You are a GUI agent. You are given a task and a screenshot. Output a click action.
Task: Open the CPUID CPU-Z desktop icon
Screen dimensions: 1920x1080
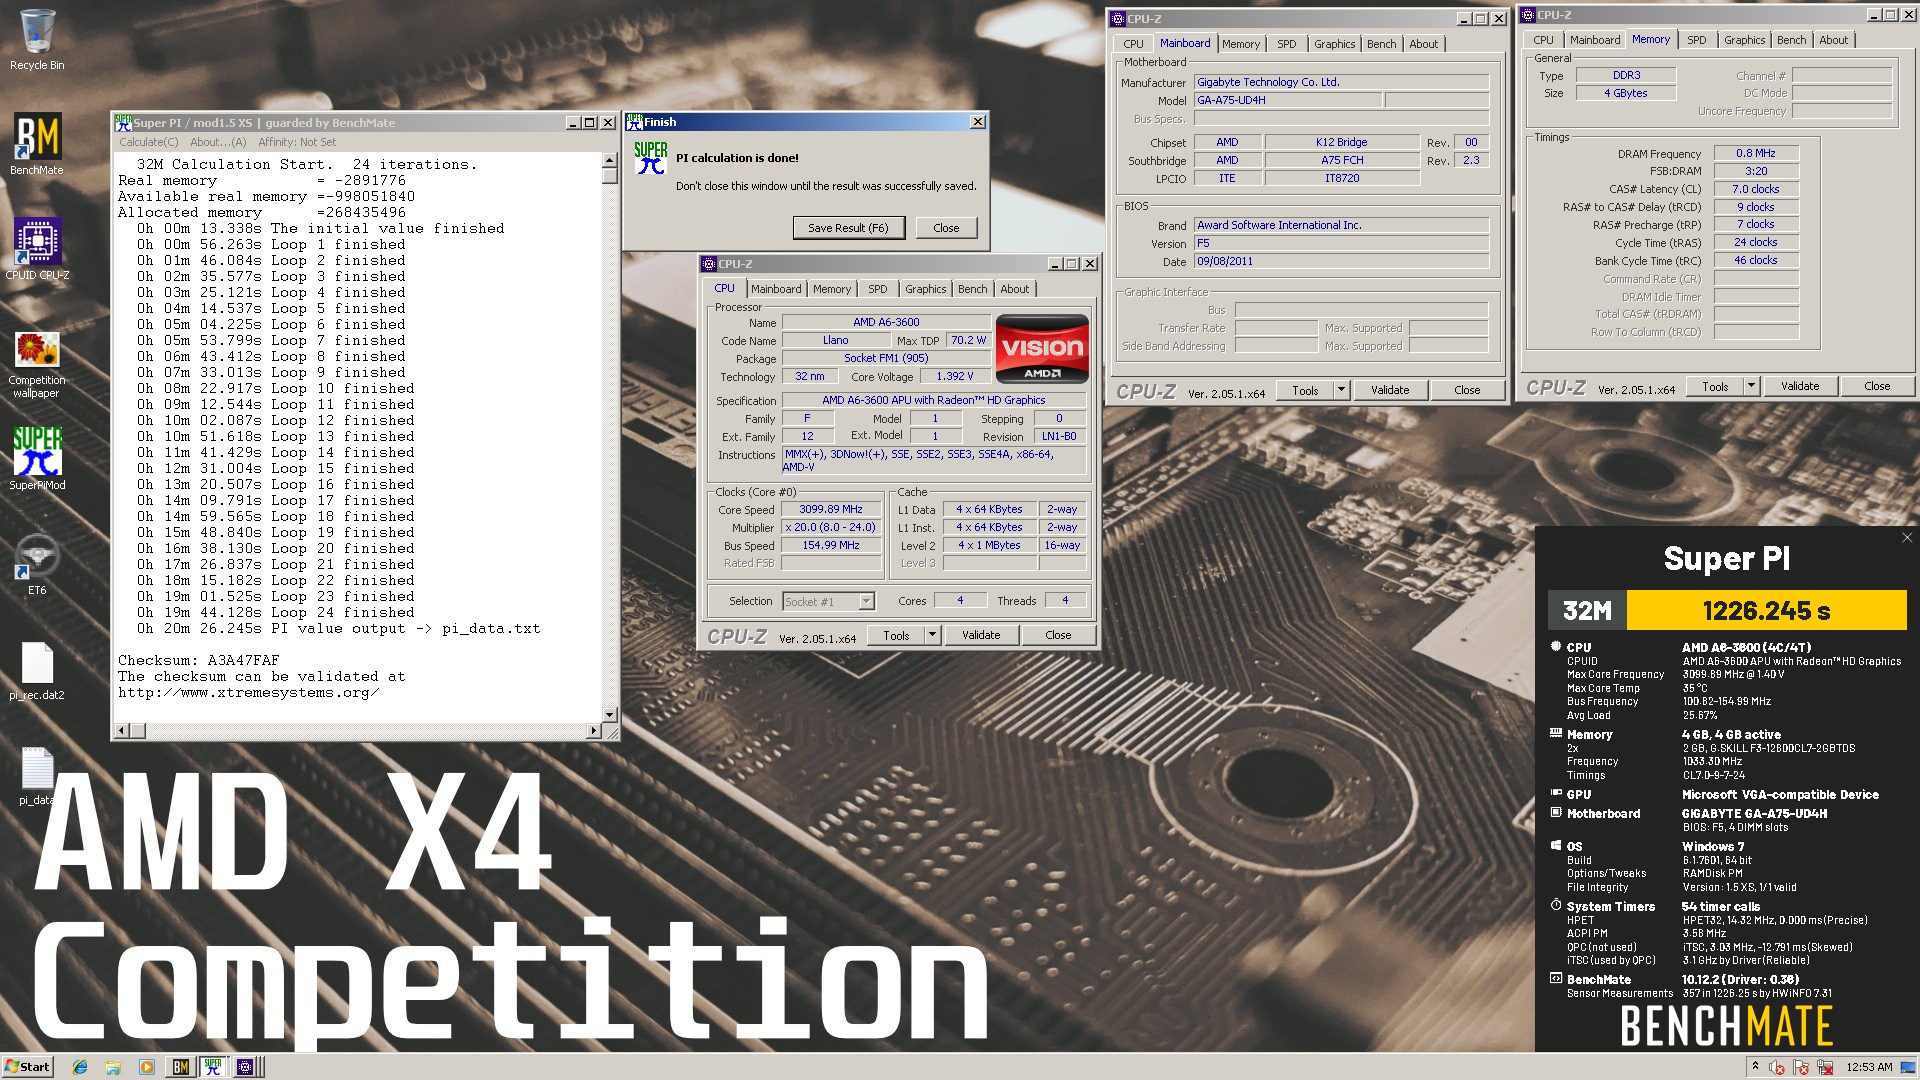point(37,249)
